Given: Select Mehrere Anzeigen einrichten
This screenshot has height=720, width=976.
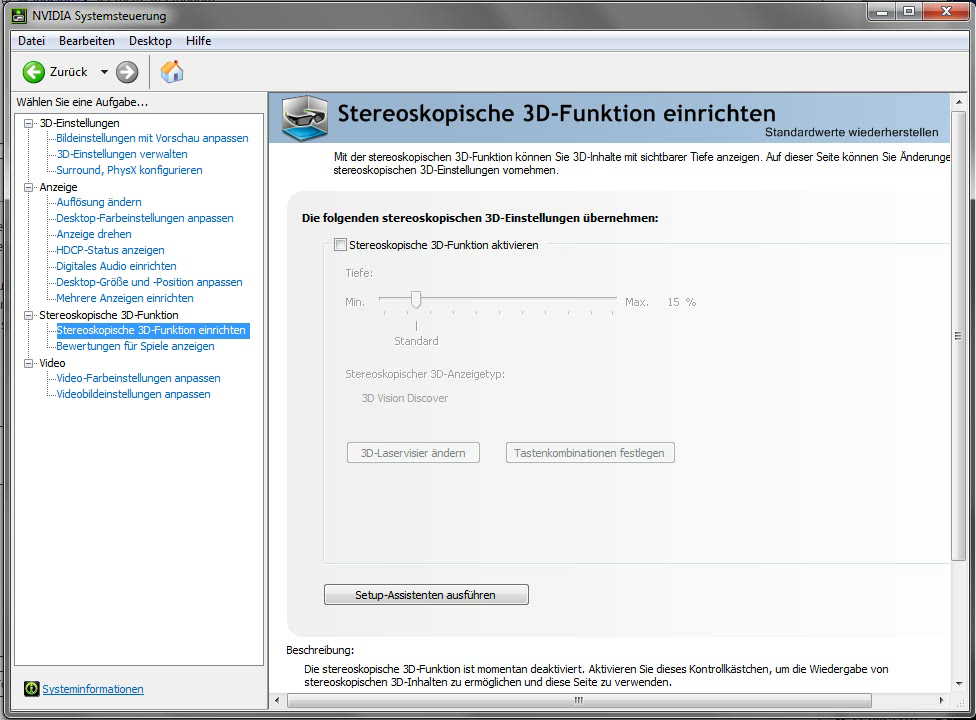Looking at the screenshot, I should coord(125,298).
